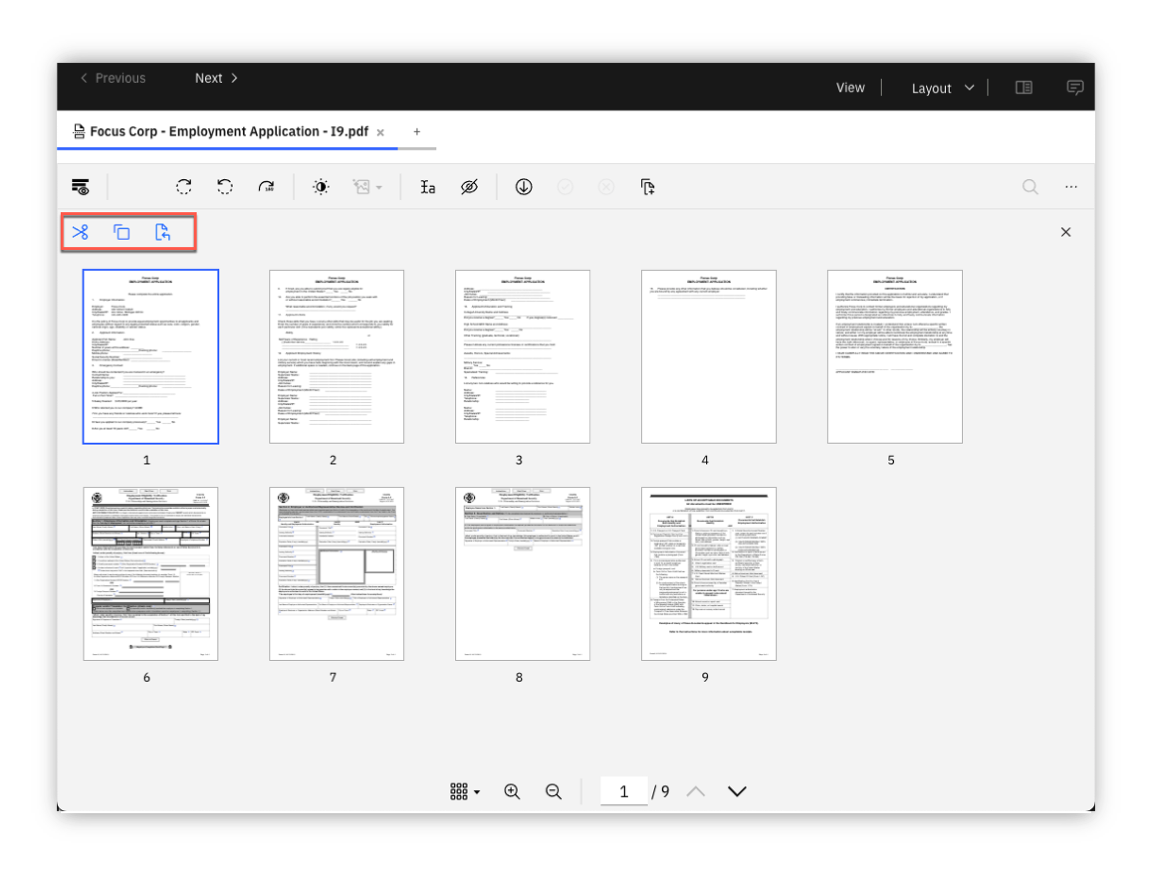Toggle the thumbnail view icon
The height and width of the screenshot is (877, 1152).
coord(81,187)
